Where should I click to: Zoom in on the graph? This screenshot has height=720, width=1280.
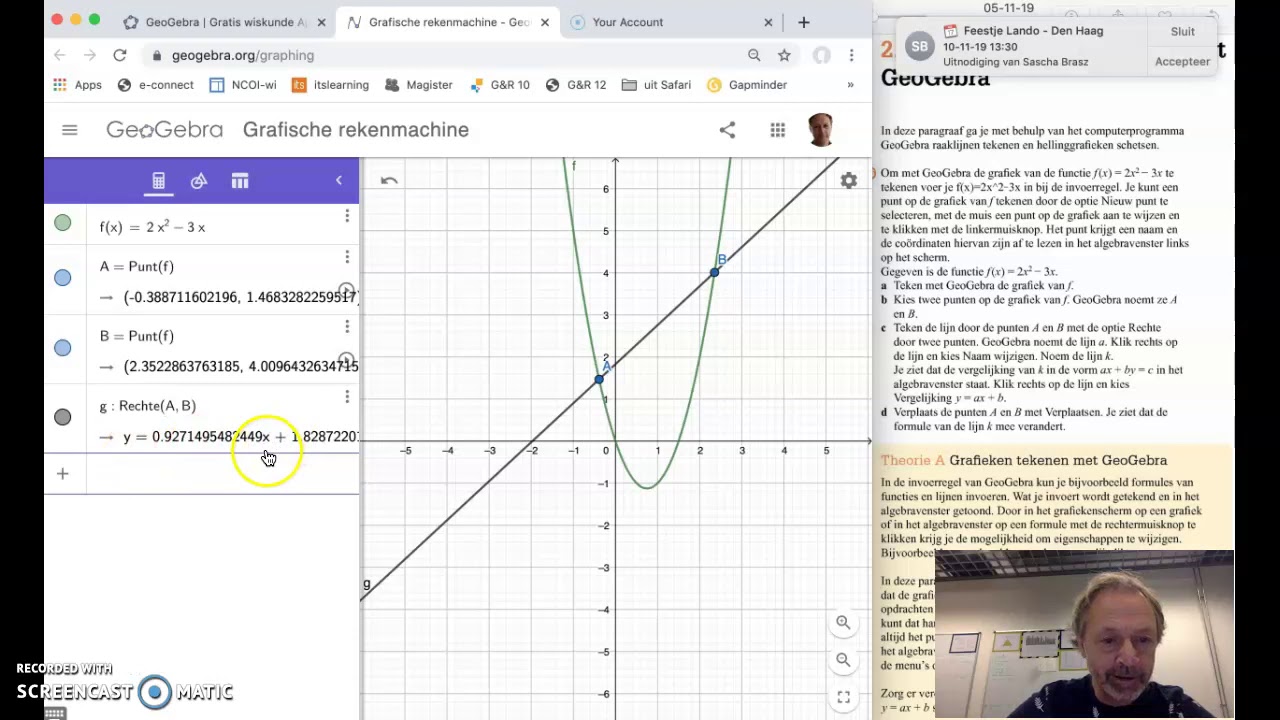[843, 622]
